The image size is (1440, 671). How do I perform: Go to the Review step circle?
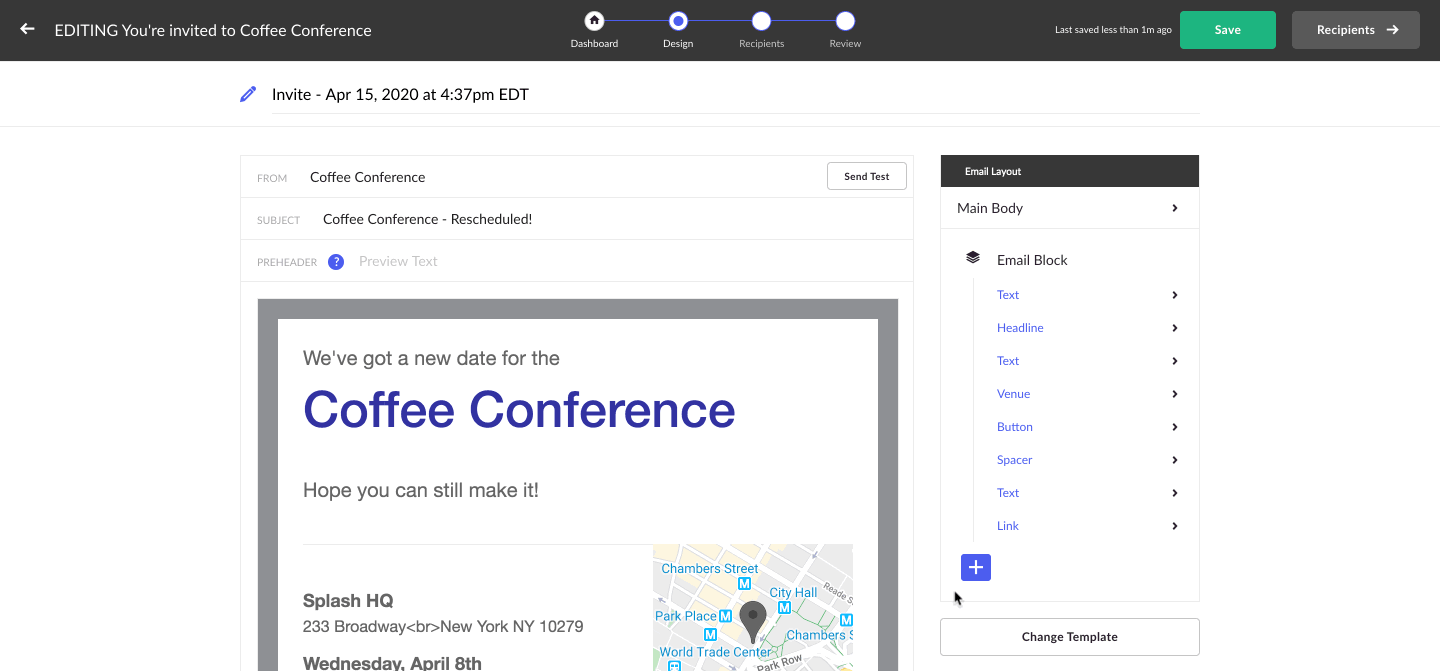tap(845, 20)
